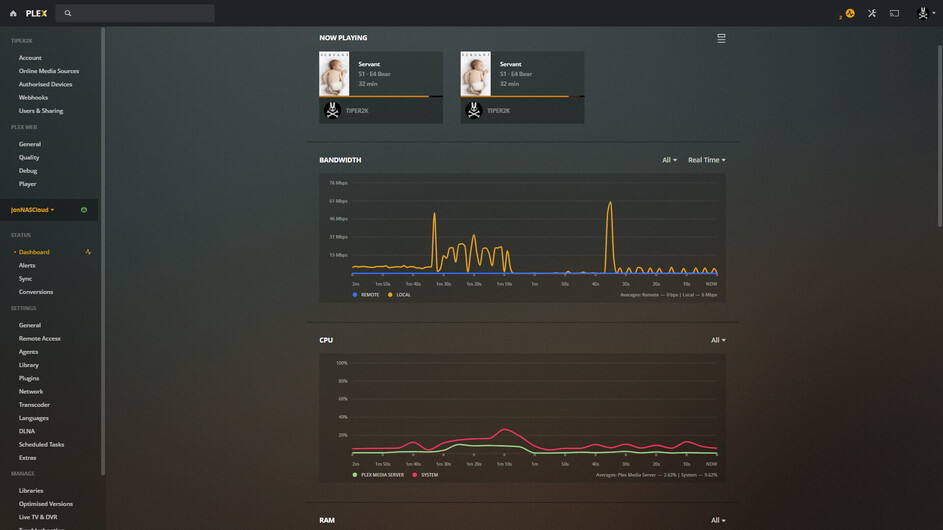Switch Now Playing list view icon
Viewport: 943px width, 530px height.
pos(721,39)
